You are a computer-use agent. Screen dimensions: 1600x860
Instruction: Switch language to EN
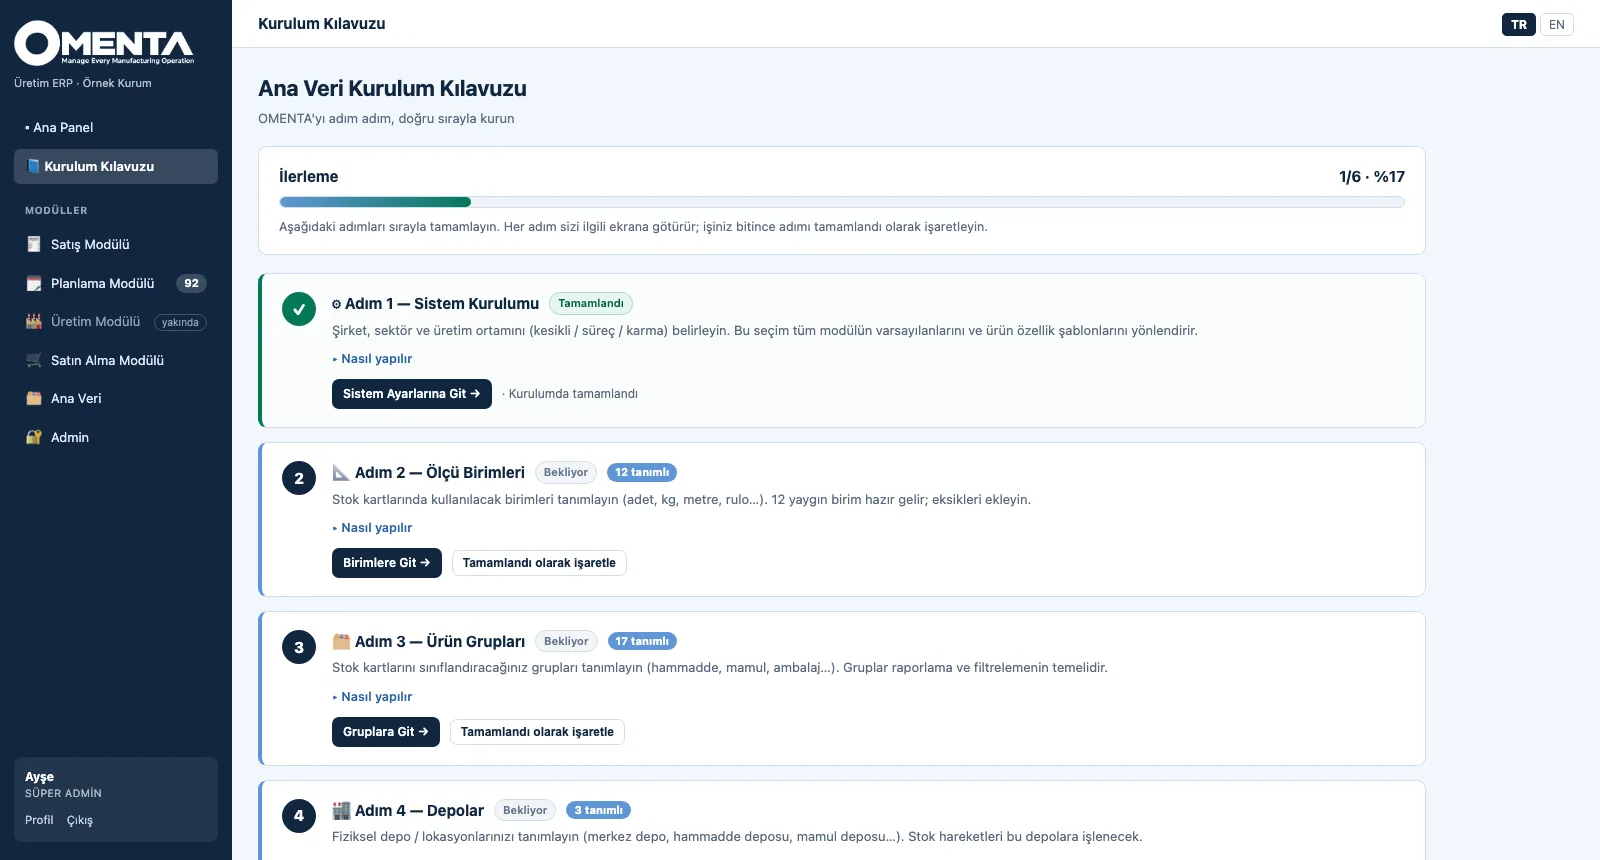point(1556,24)
